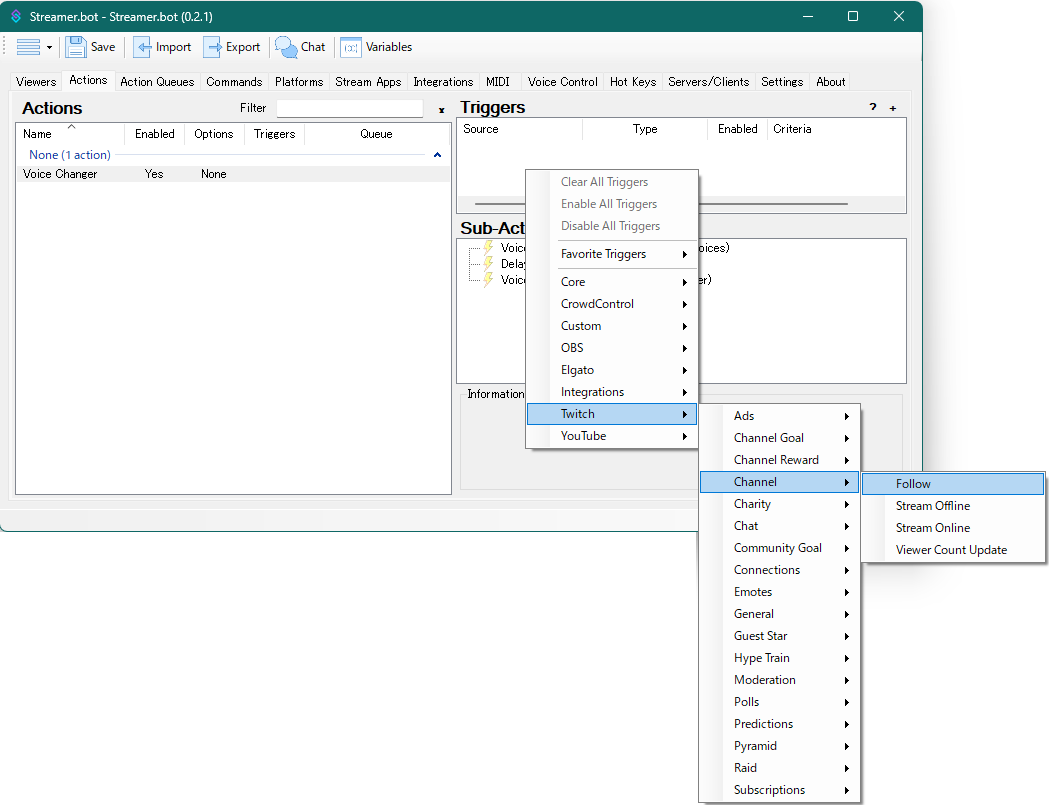Expand the Chat submenu under Twitch
The width and height of the screenshot is (1049, 805).
779,526
